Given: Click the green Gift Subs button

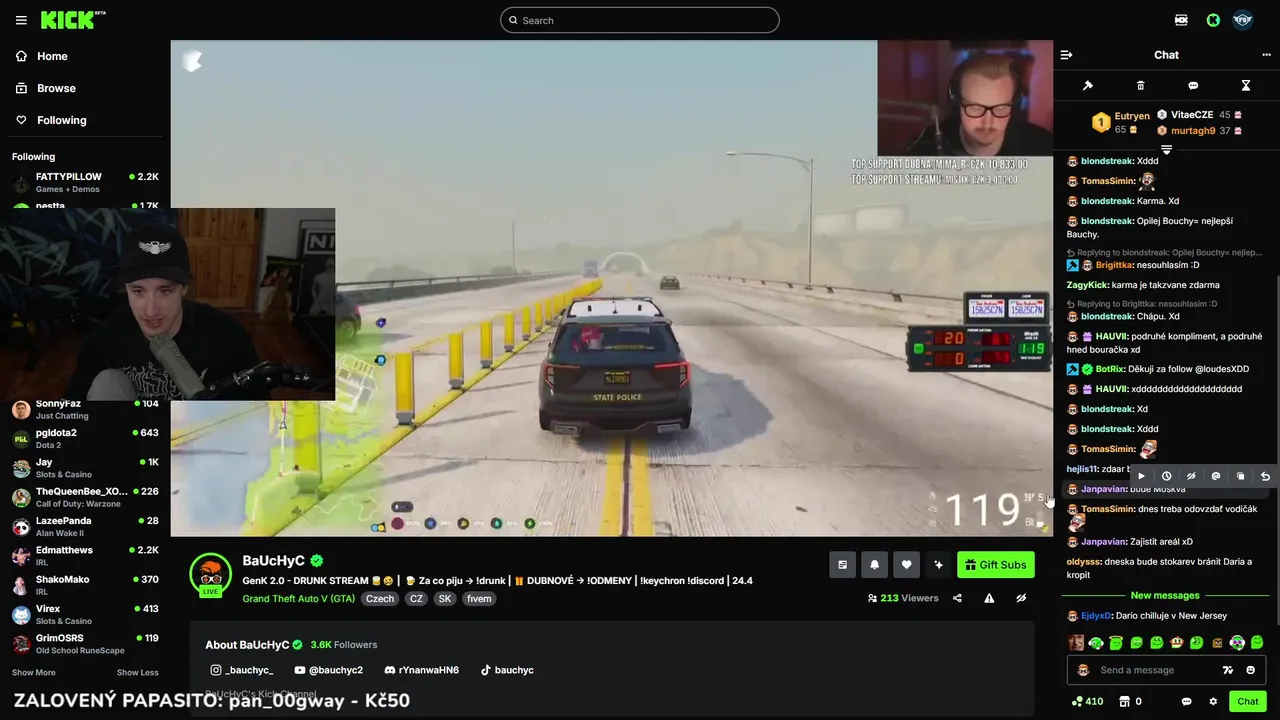Looking at the screenshot, I should pos(995,565).
